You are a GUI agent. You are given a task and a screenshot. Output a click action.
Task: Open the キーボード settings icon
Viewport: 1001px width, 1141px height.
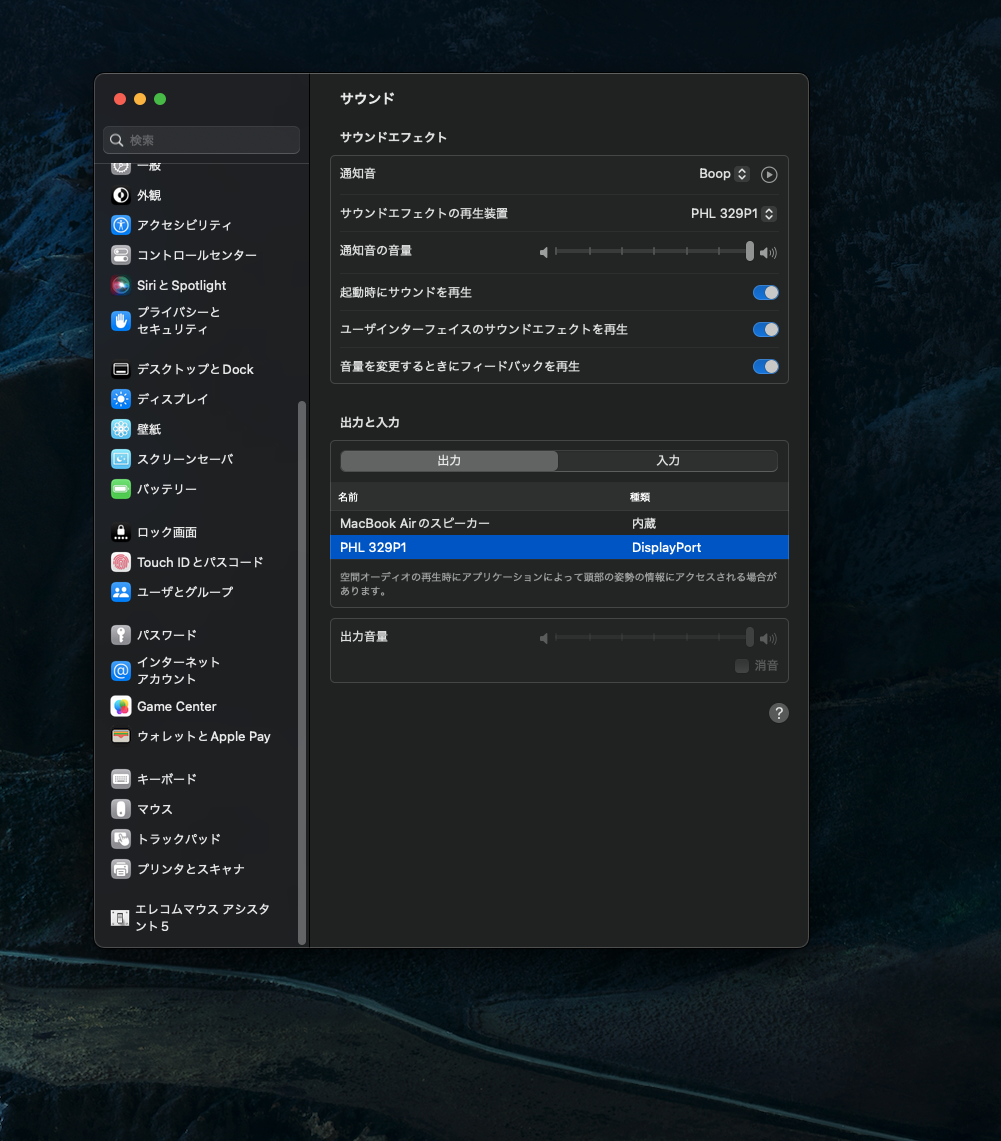[x=121, y=779]
